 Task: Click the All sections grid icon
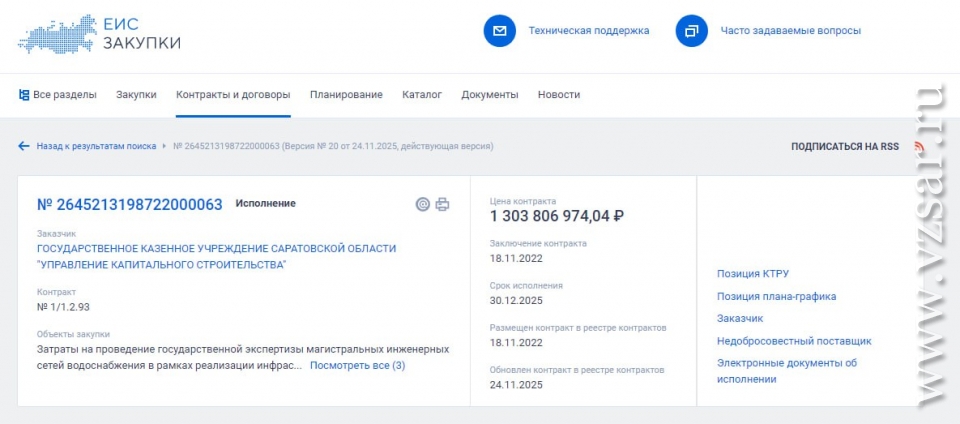(x=24, y=95)
